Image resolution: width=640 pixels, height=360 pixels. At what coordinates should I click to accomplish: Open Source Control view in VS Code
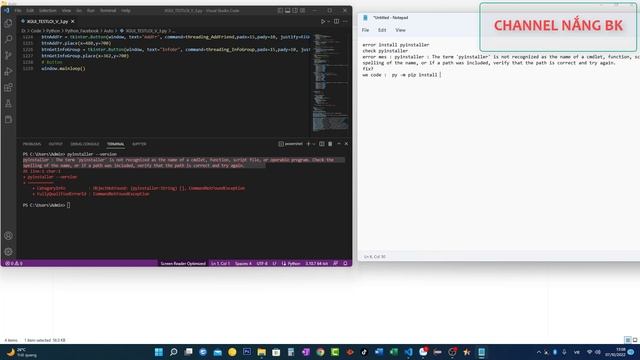tap(8, 56)
